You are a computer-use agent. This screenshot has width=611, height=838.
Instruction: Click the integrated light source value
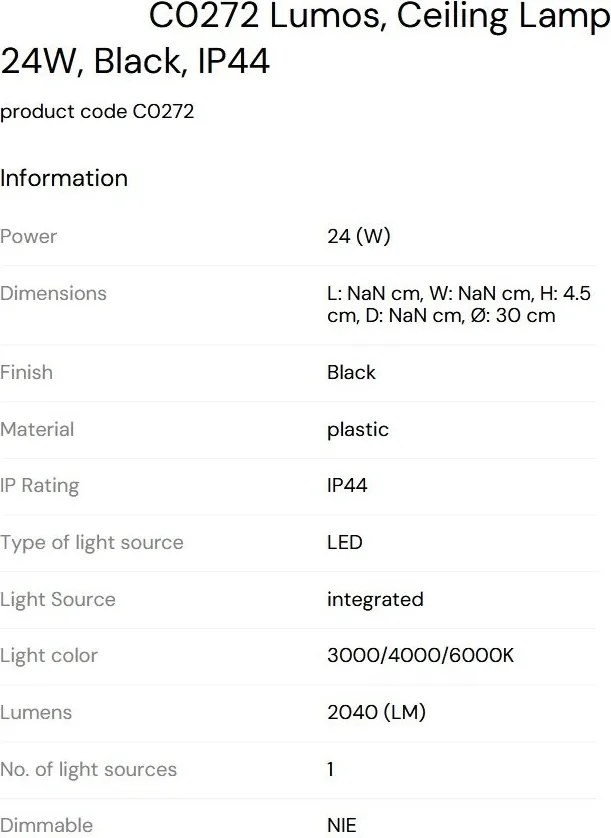[375, 600]
